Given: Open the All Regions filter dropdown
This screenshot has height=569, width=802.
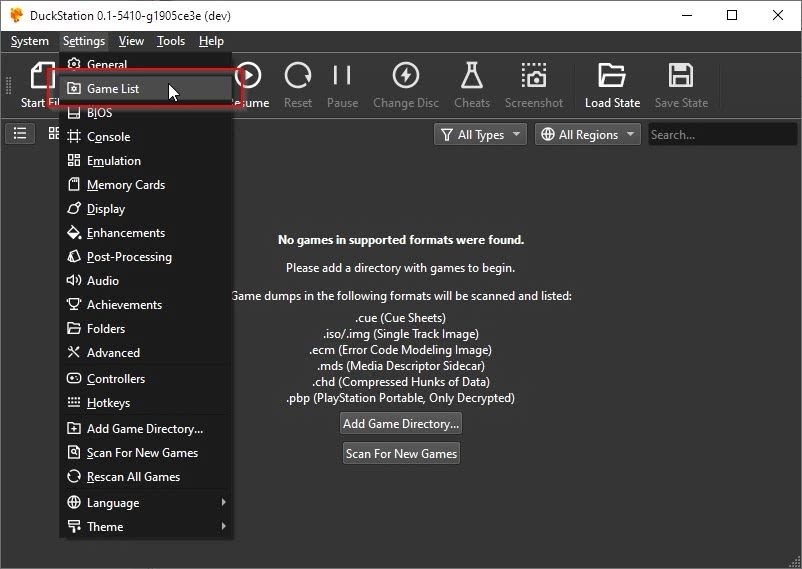Looking at the screenshot, I should 588,135.
